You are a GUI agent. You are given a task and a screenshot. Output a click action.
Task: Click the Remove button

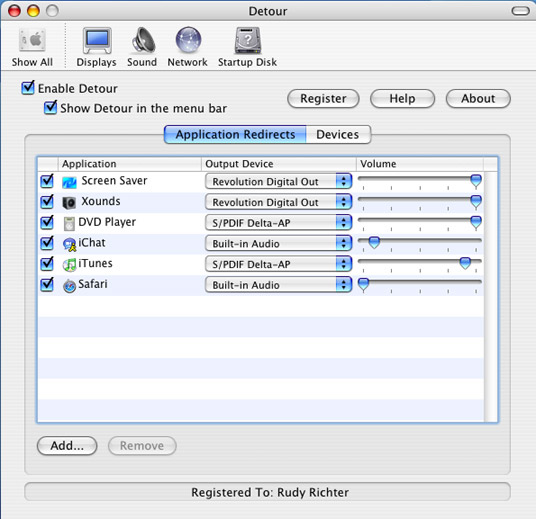(x=142, y=446)
